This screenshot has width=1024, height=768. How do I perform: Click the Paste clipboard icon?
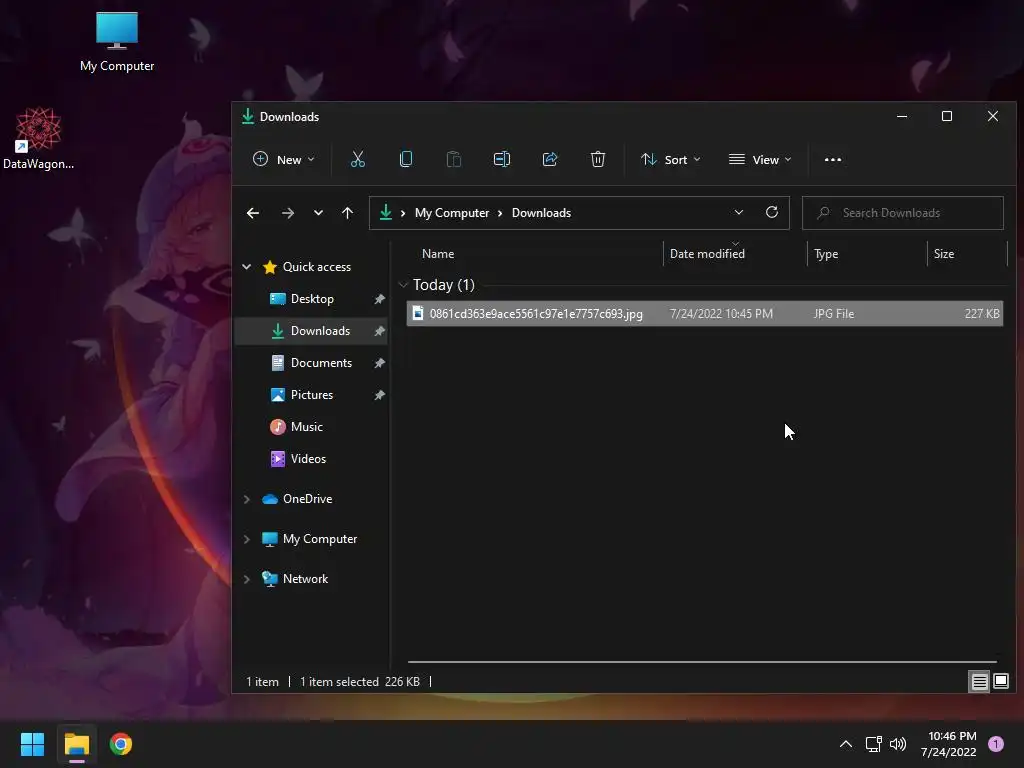click(x=453, y=159)
